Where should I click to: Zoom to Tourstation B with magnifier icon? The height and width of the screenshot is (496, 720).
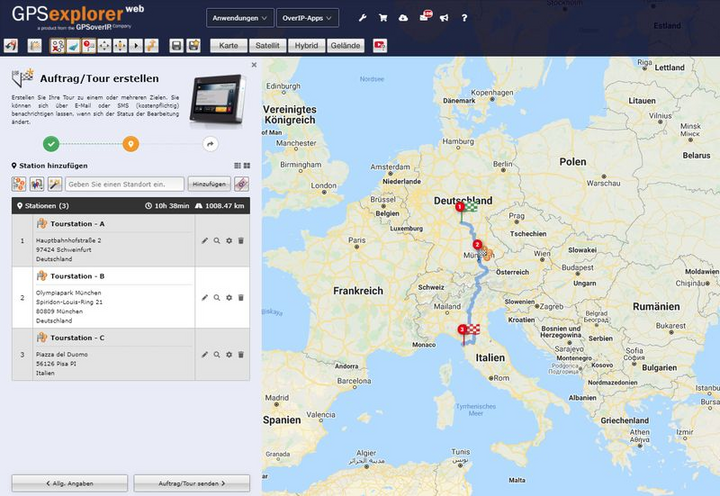click(x=217, y=298)
